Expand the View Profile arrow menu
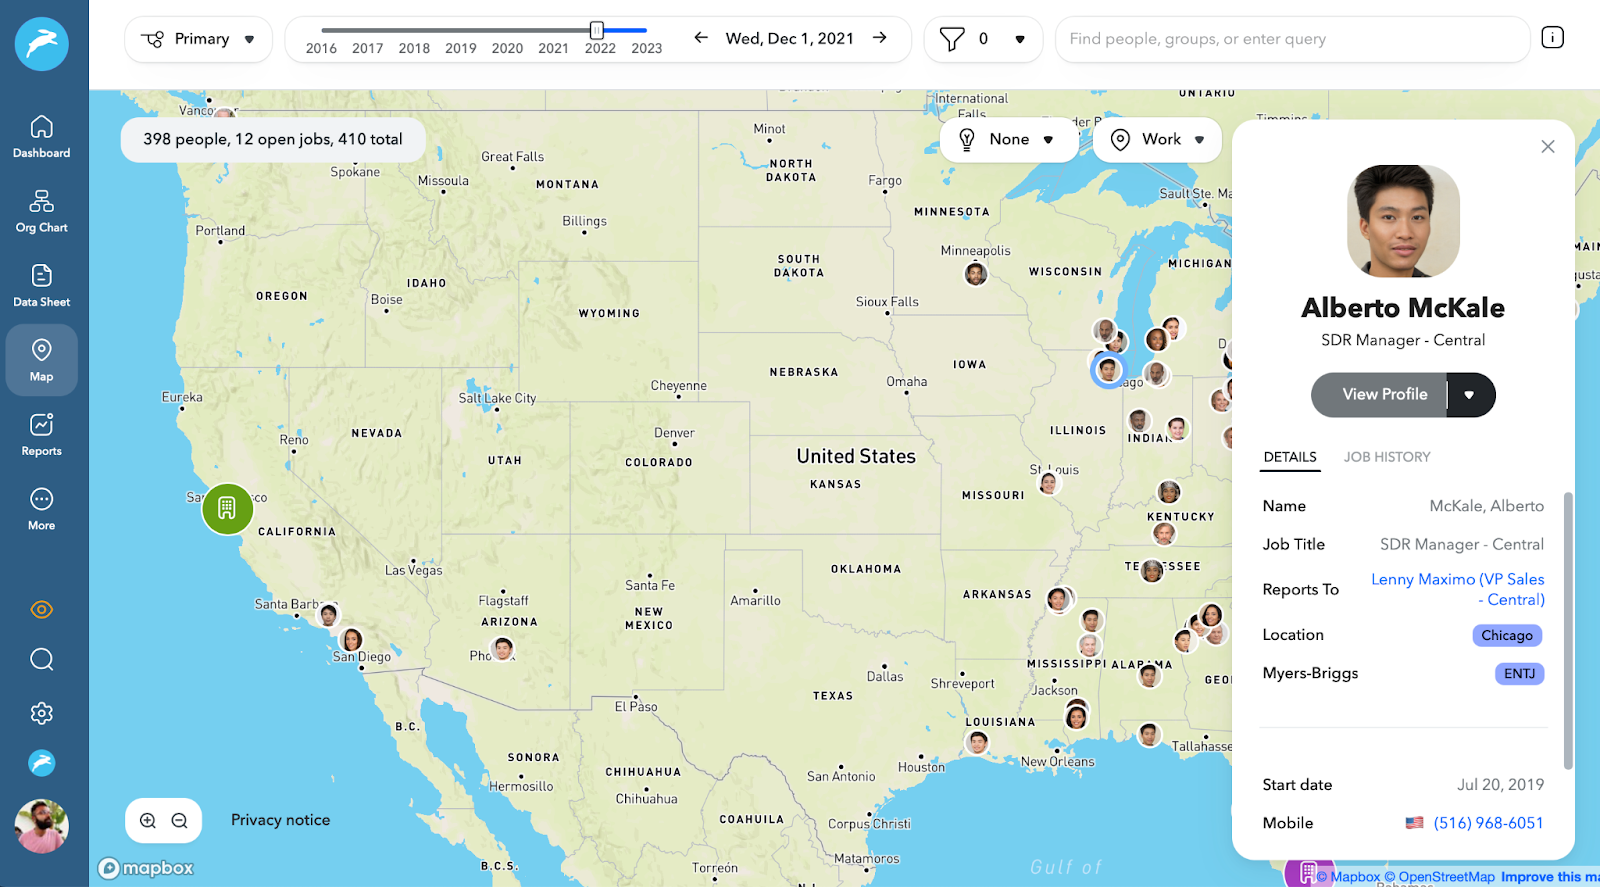The width and height of the screenshot is (1600, 887). tap(1470, 395)
